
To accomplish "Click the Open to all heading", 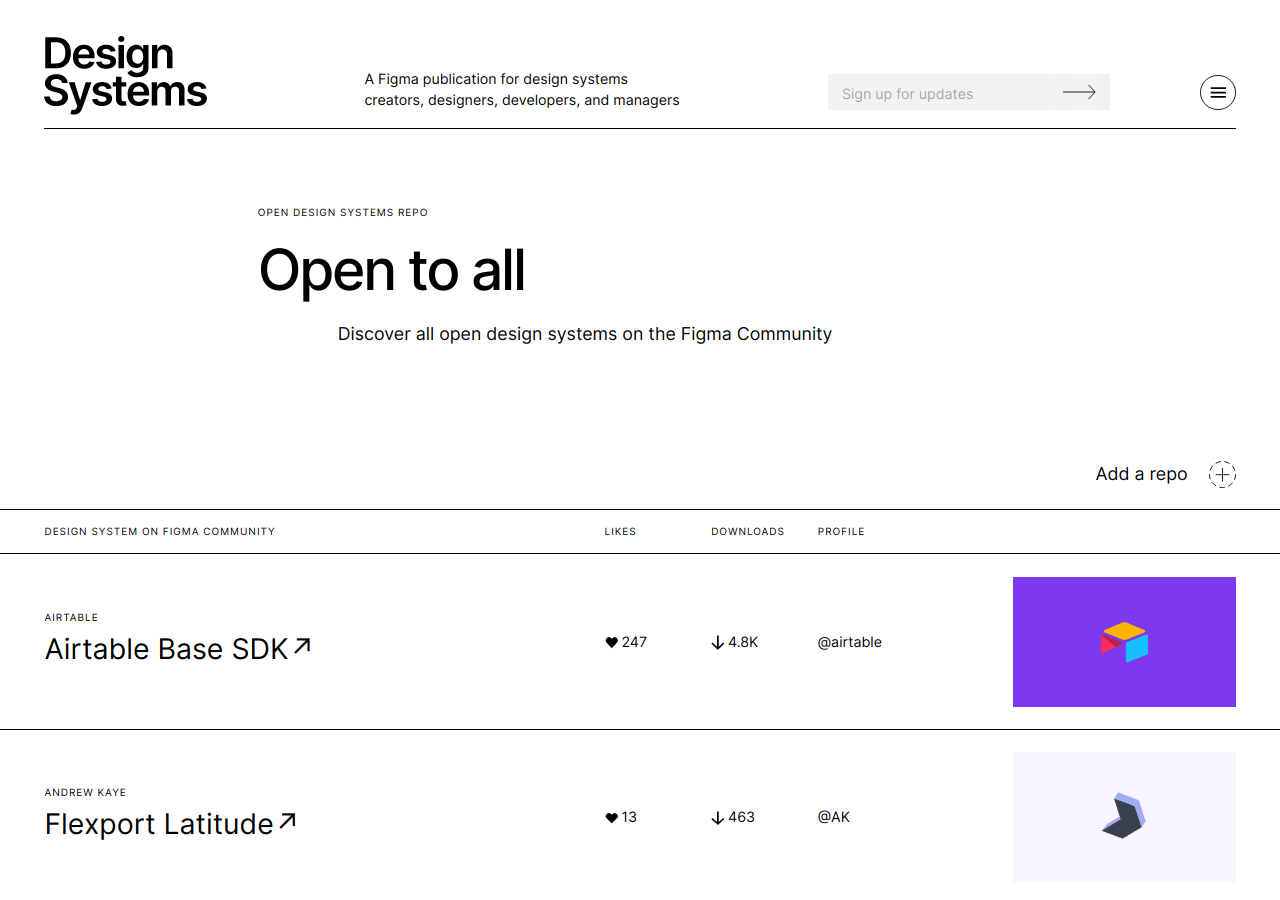I will (x=392, y=270).
